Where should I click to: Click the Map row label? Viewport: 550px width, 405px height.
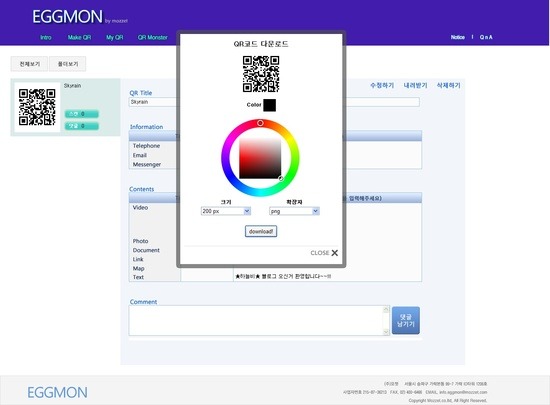[x=138, y=269]
